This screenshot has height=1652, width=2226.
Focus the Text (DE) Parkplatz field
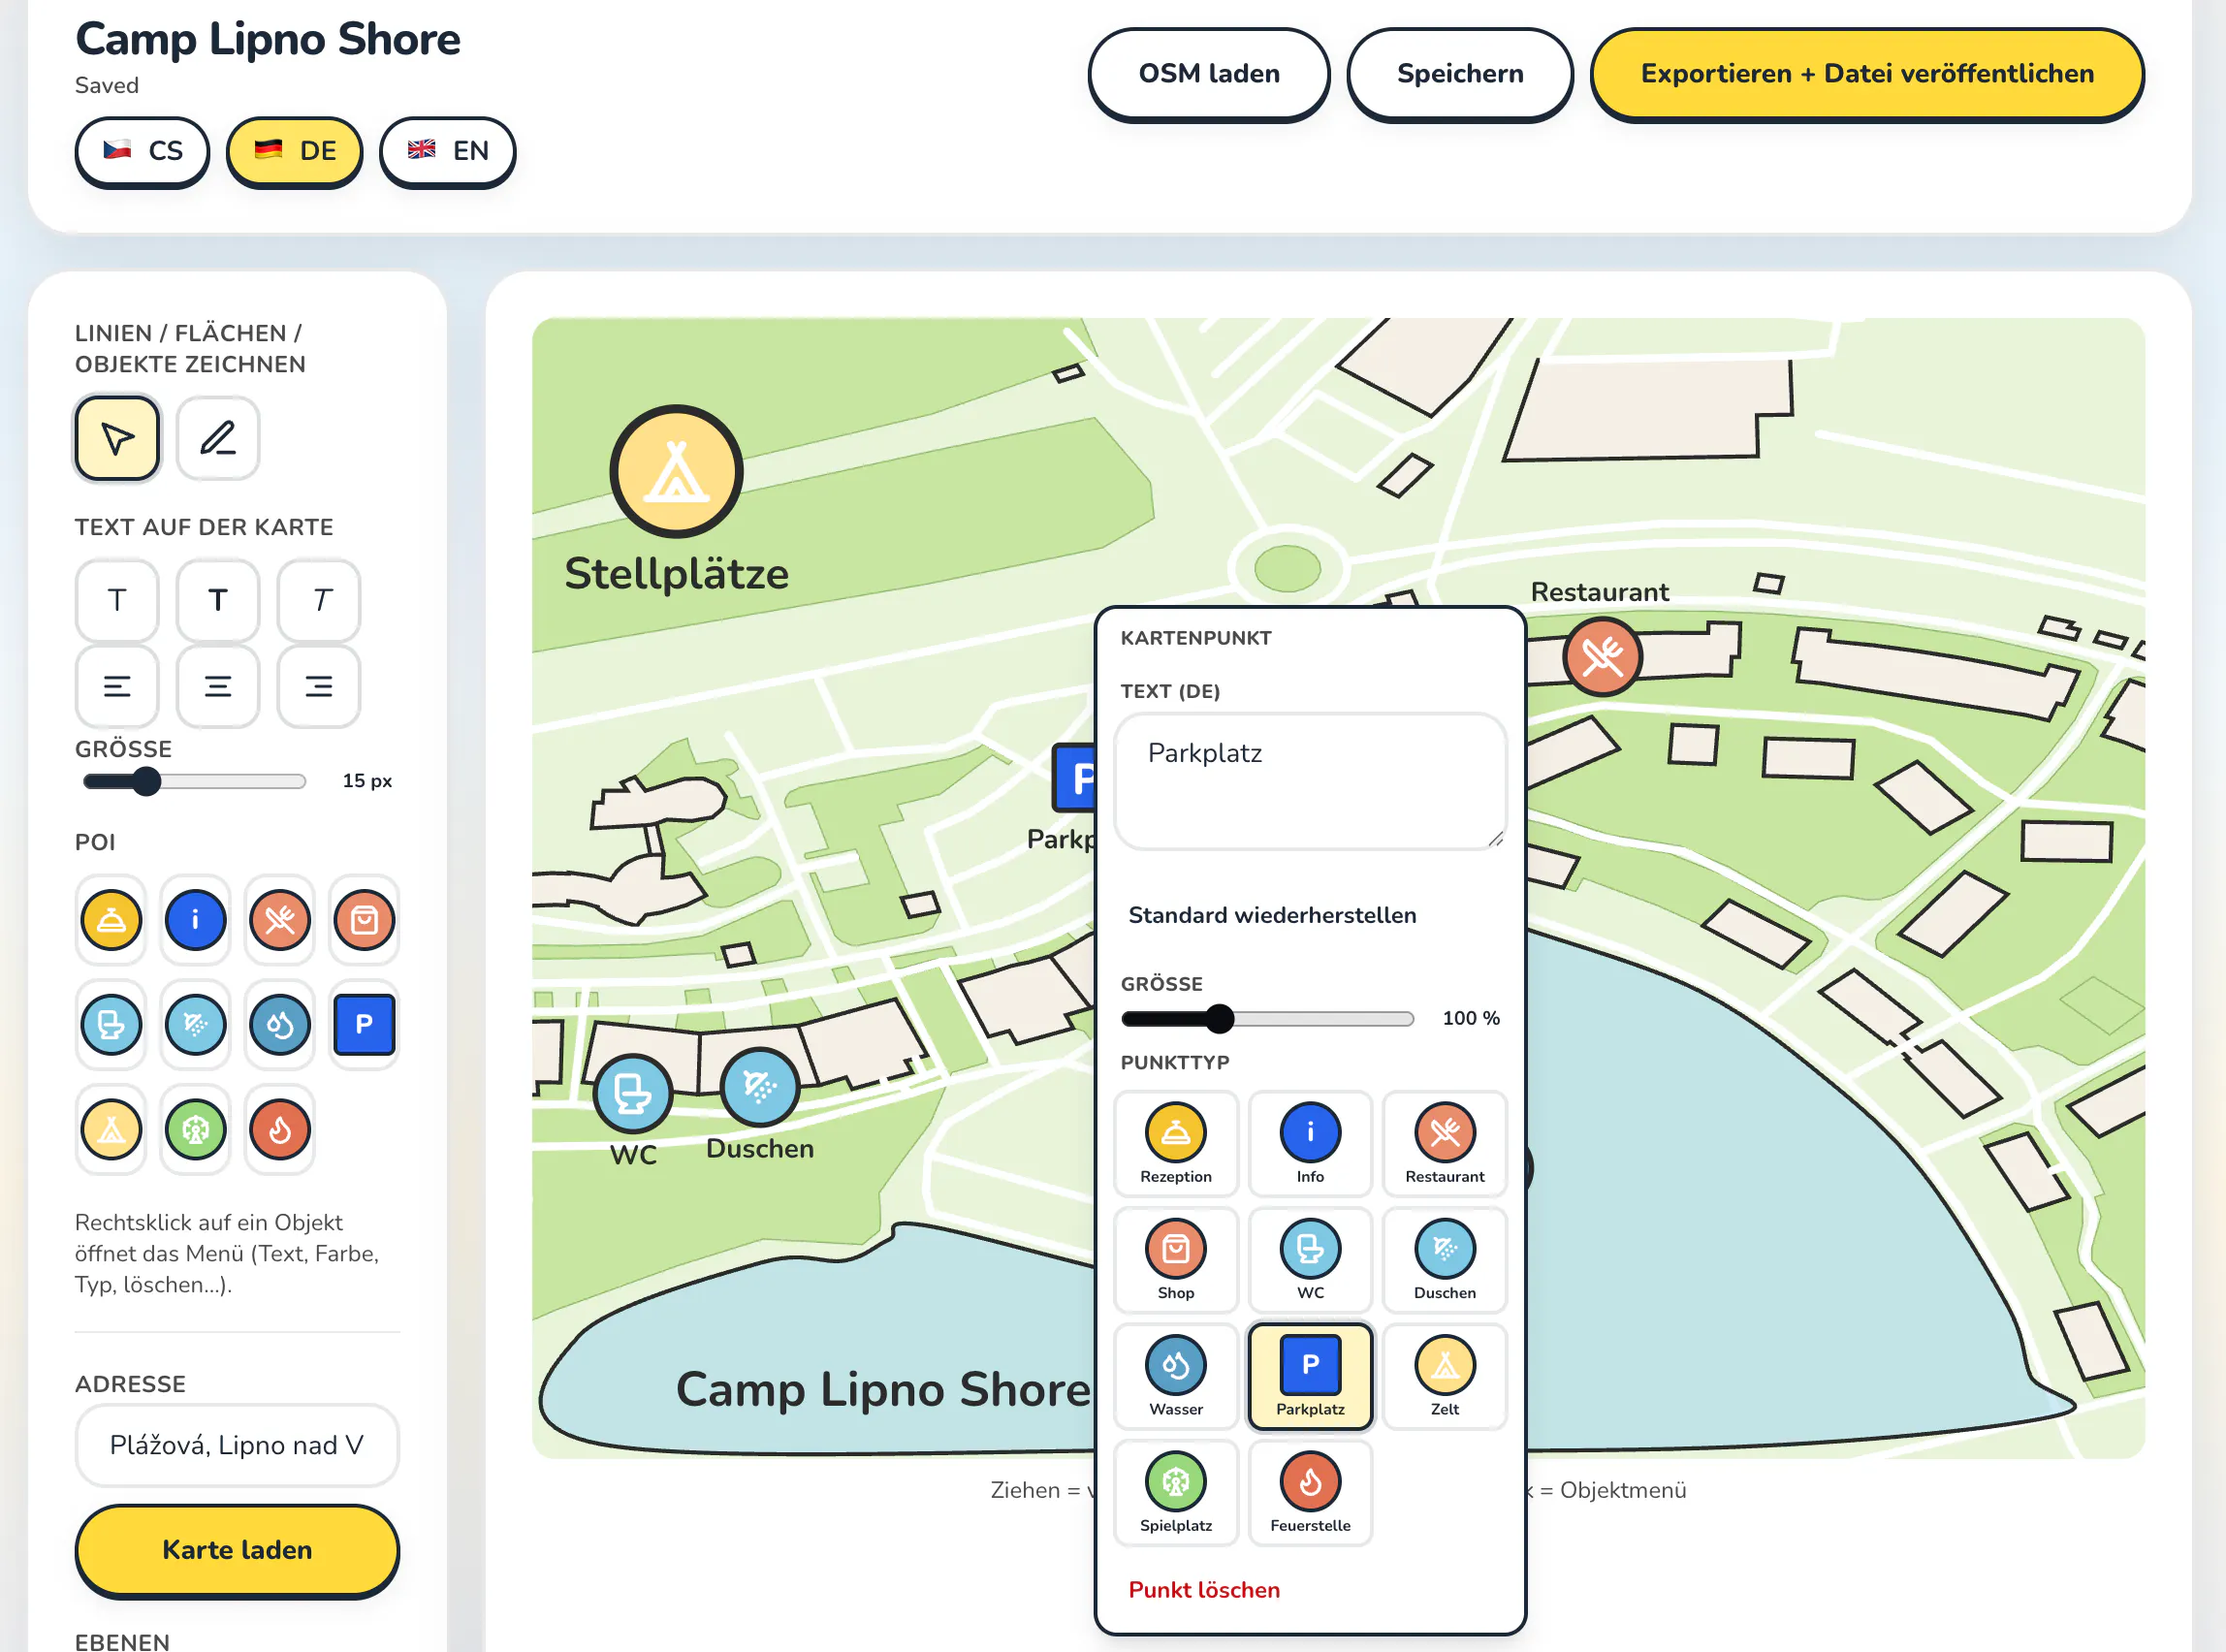pyautogui.click(x=1310, y=781)
